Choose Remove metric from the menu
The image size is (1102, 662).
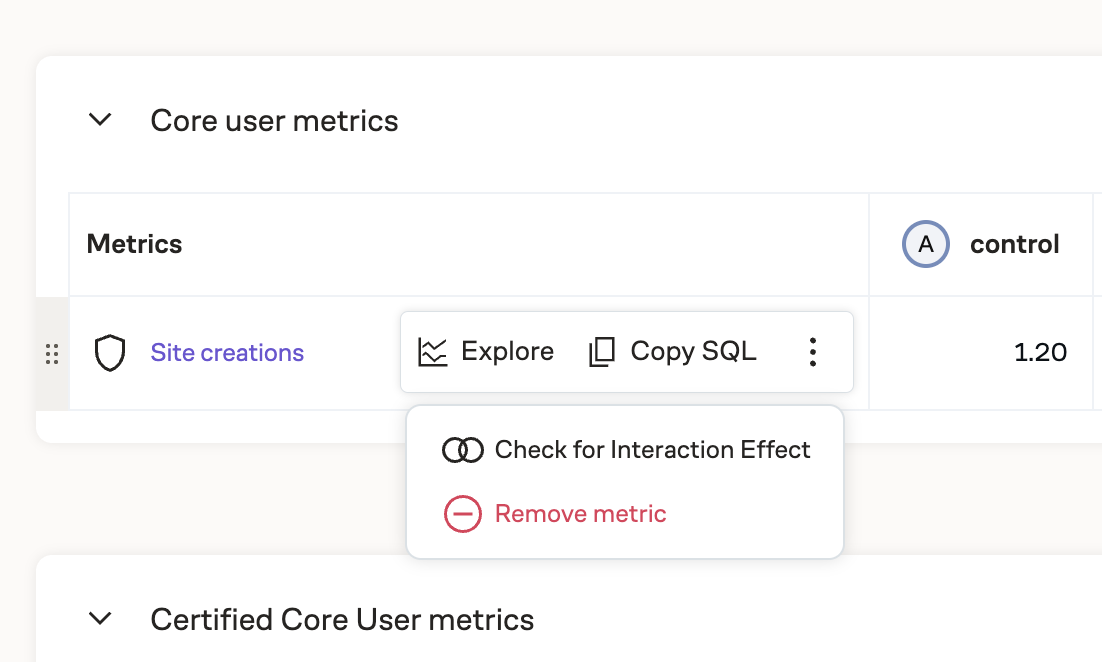(580, 515)
